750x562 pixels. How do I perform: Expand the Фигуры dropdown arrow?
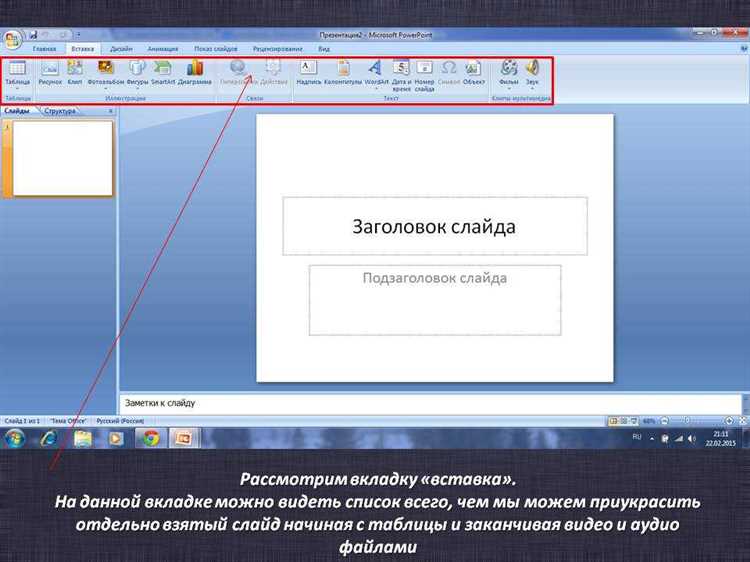pyautogui.click(x=137, y=89)
